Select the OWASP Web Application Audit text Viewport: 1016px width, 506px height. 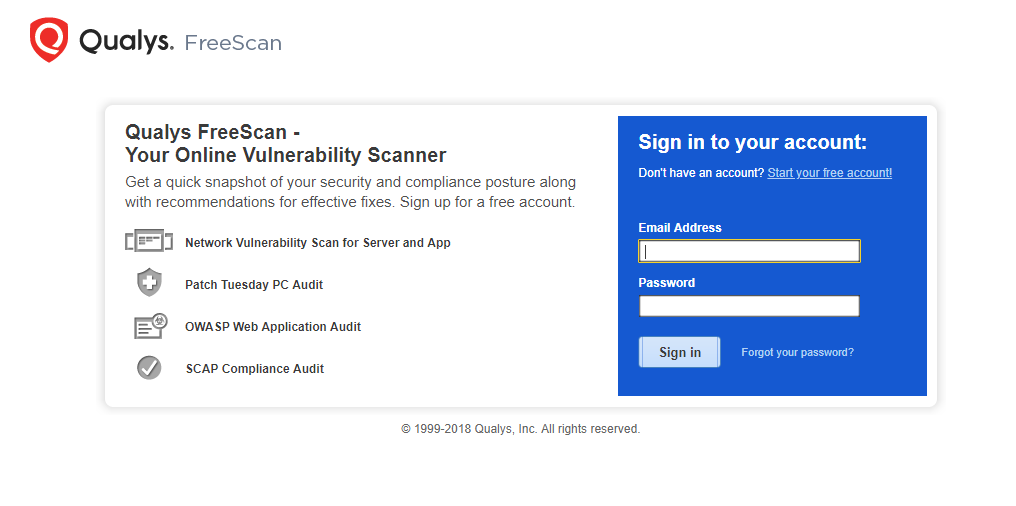coord(273,327)
